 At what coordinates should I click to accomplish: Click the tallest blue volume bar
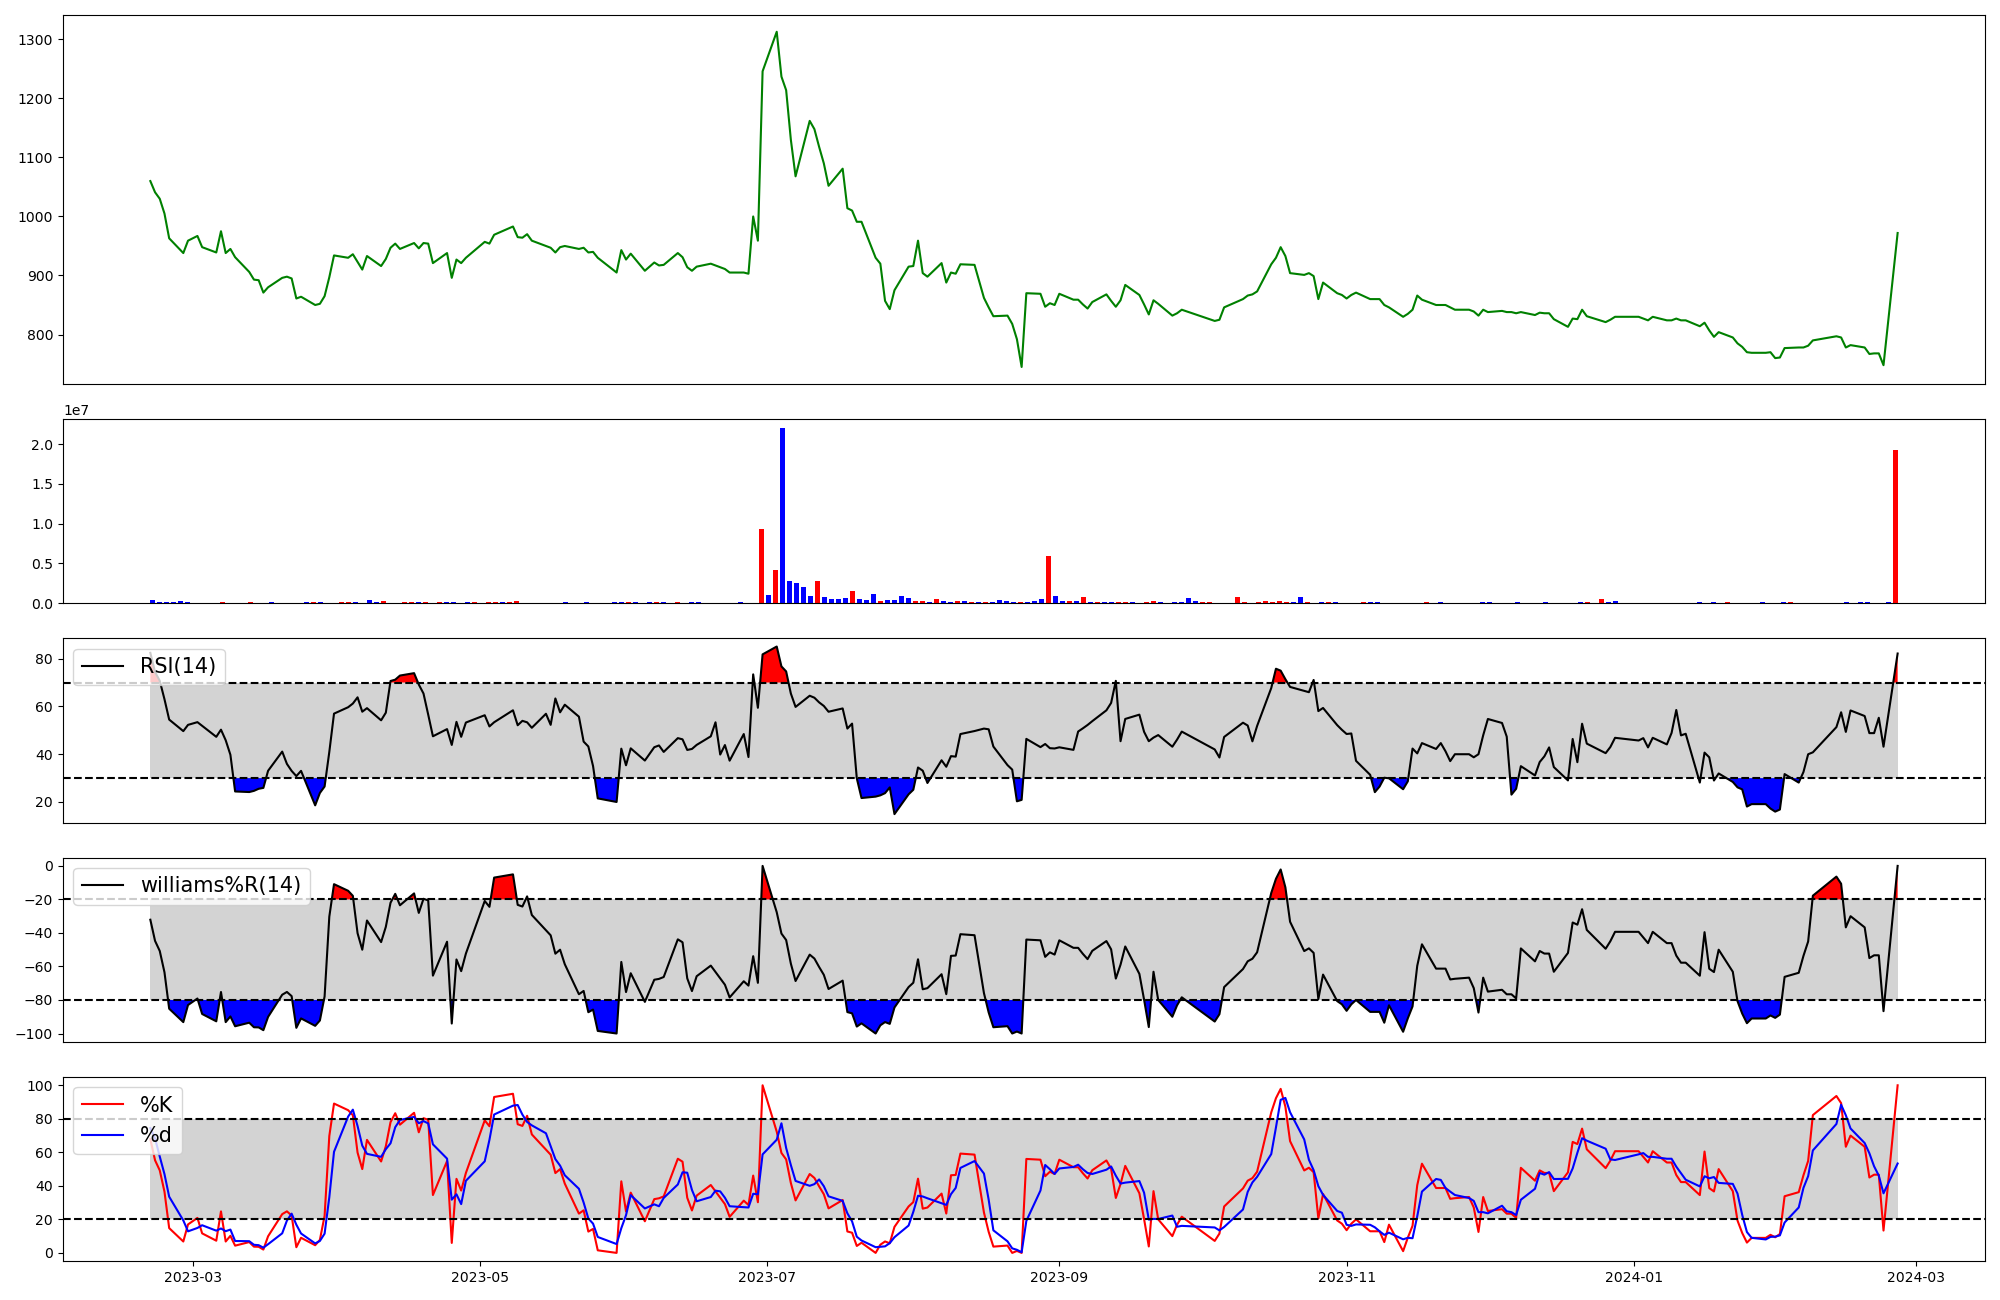(x=782, y=515)
